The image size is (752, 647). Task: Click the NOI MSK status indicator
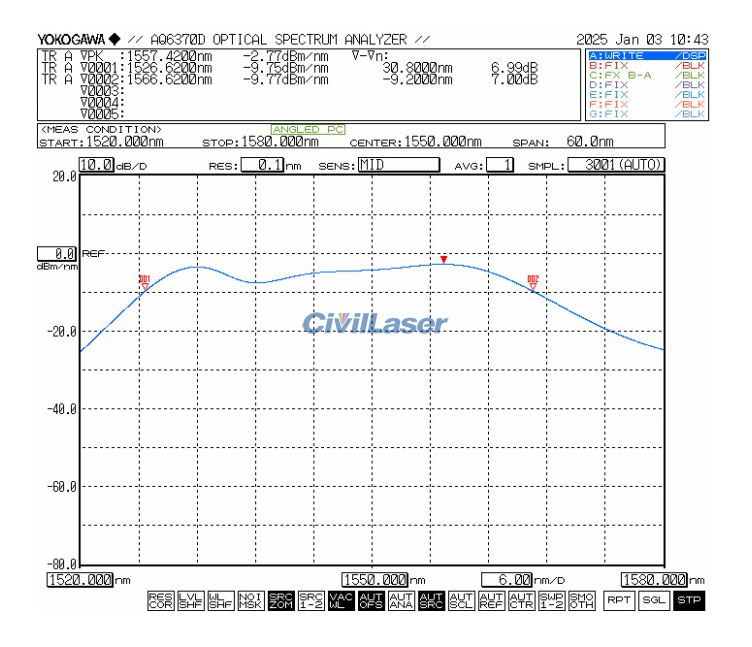(251, 600)
